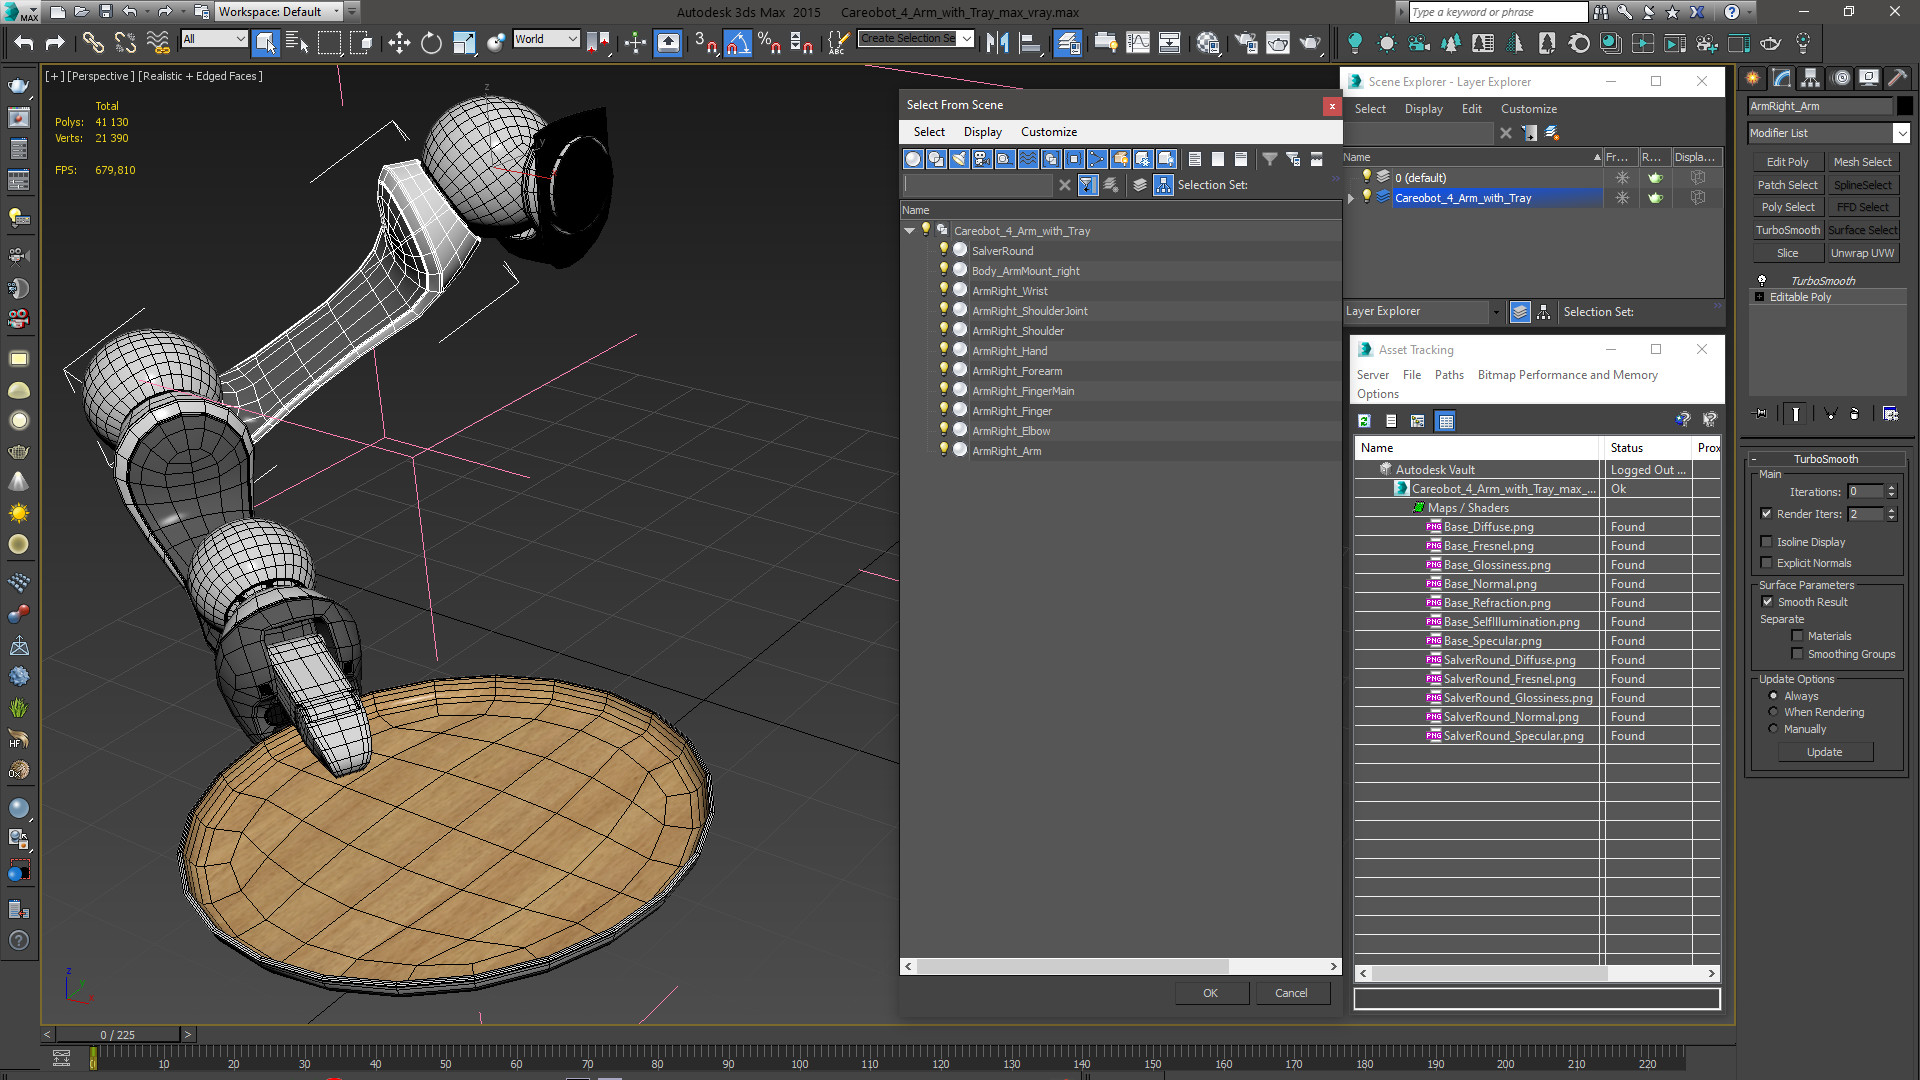1920x1080 pixels.
Task: Activate the Select Object tool
Action: (265, 42)
